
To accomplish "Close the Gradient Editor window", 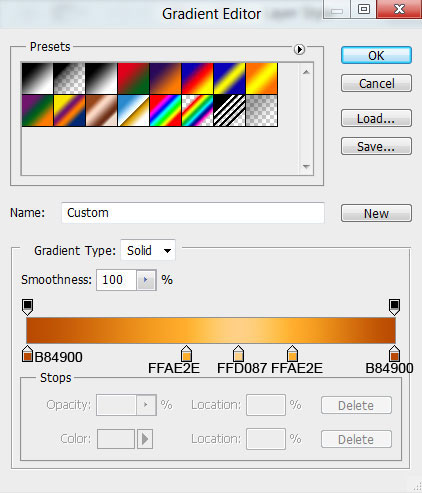I will click(399, 9).
